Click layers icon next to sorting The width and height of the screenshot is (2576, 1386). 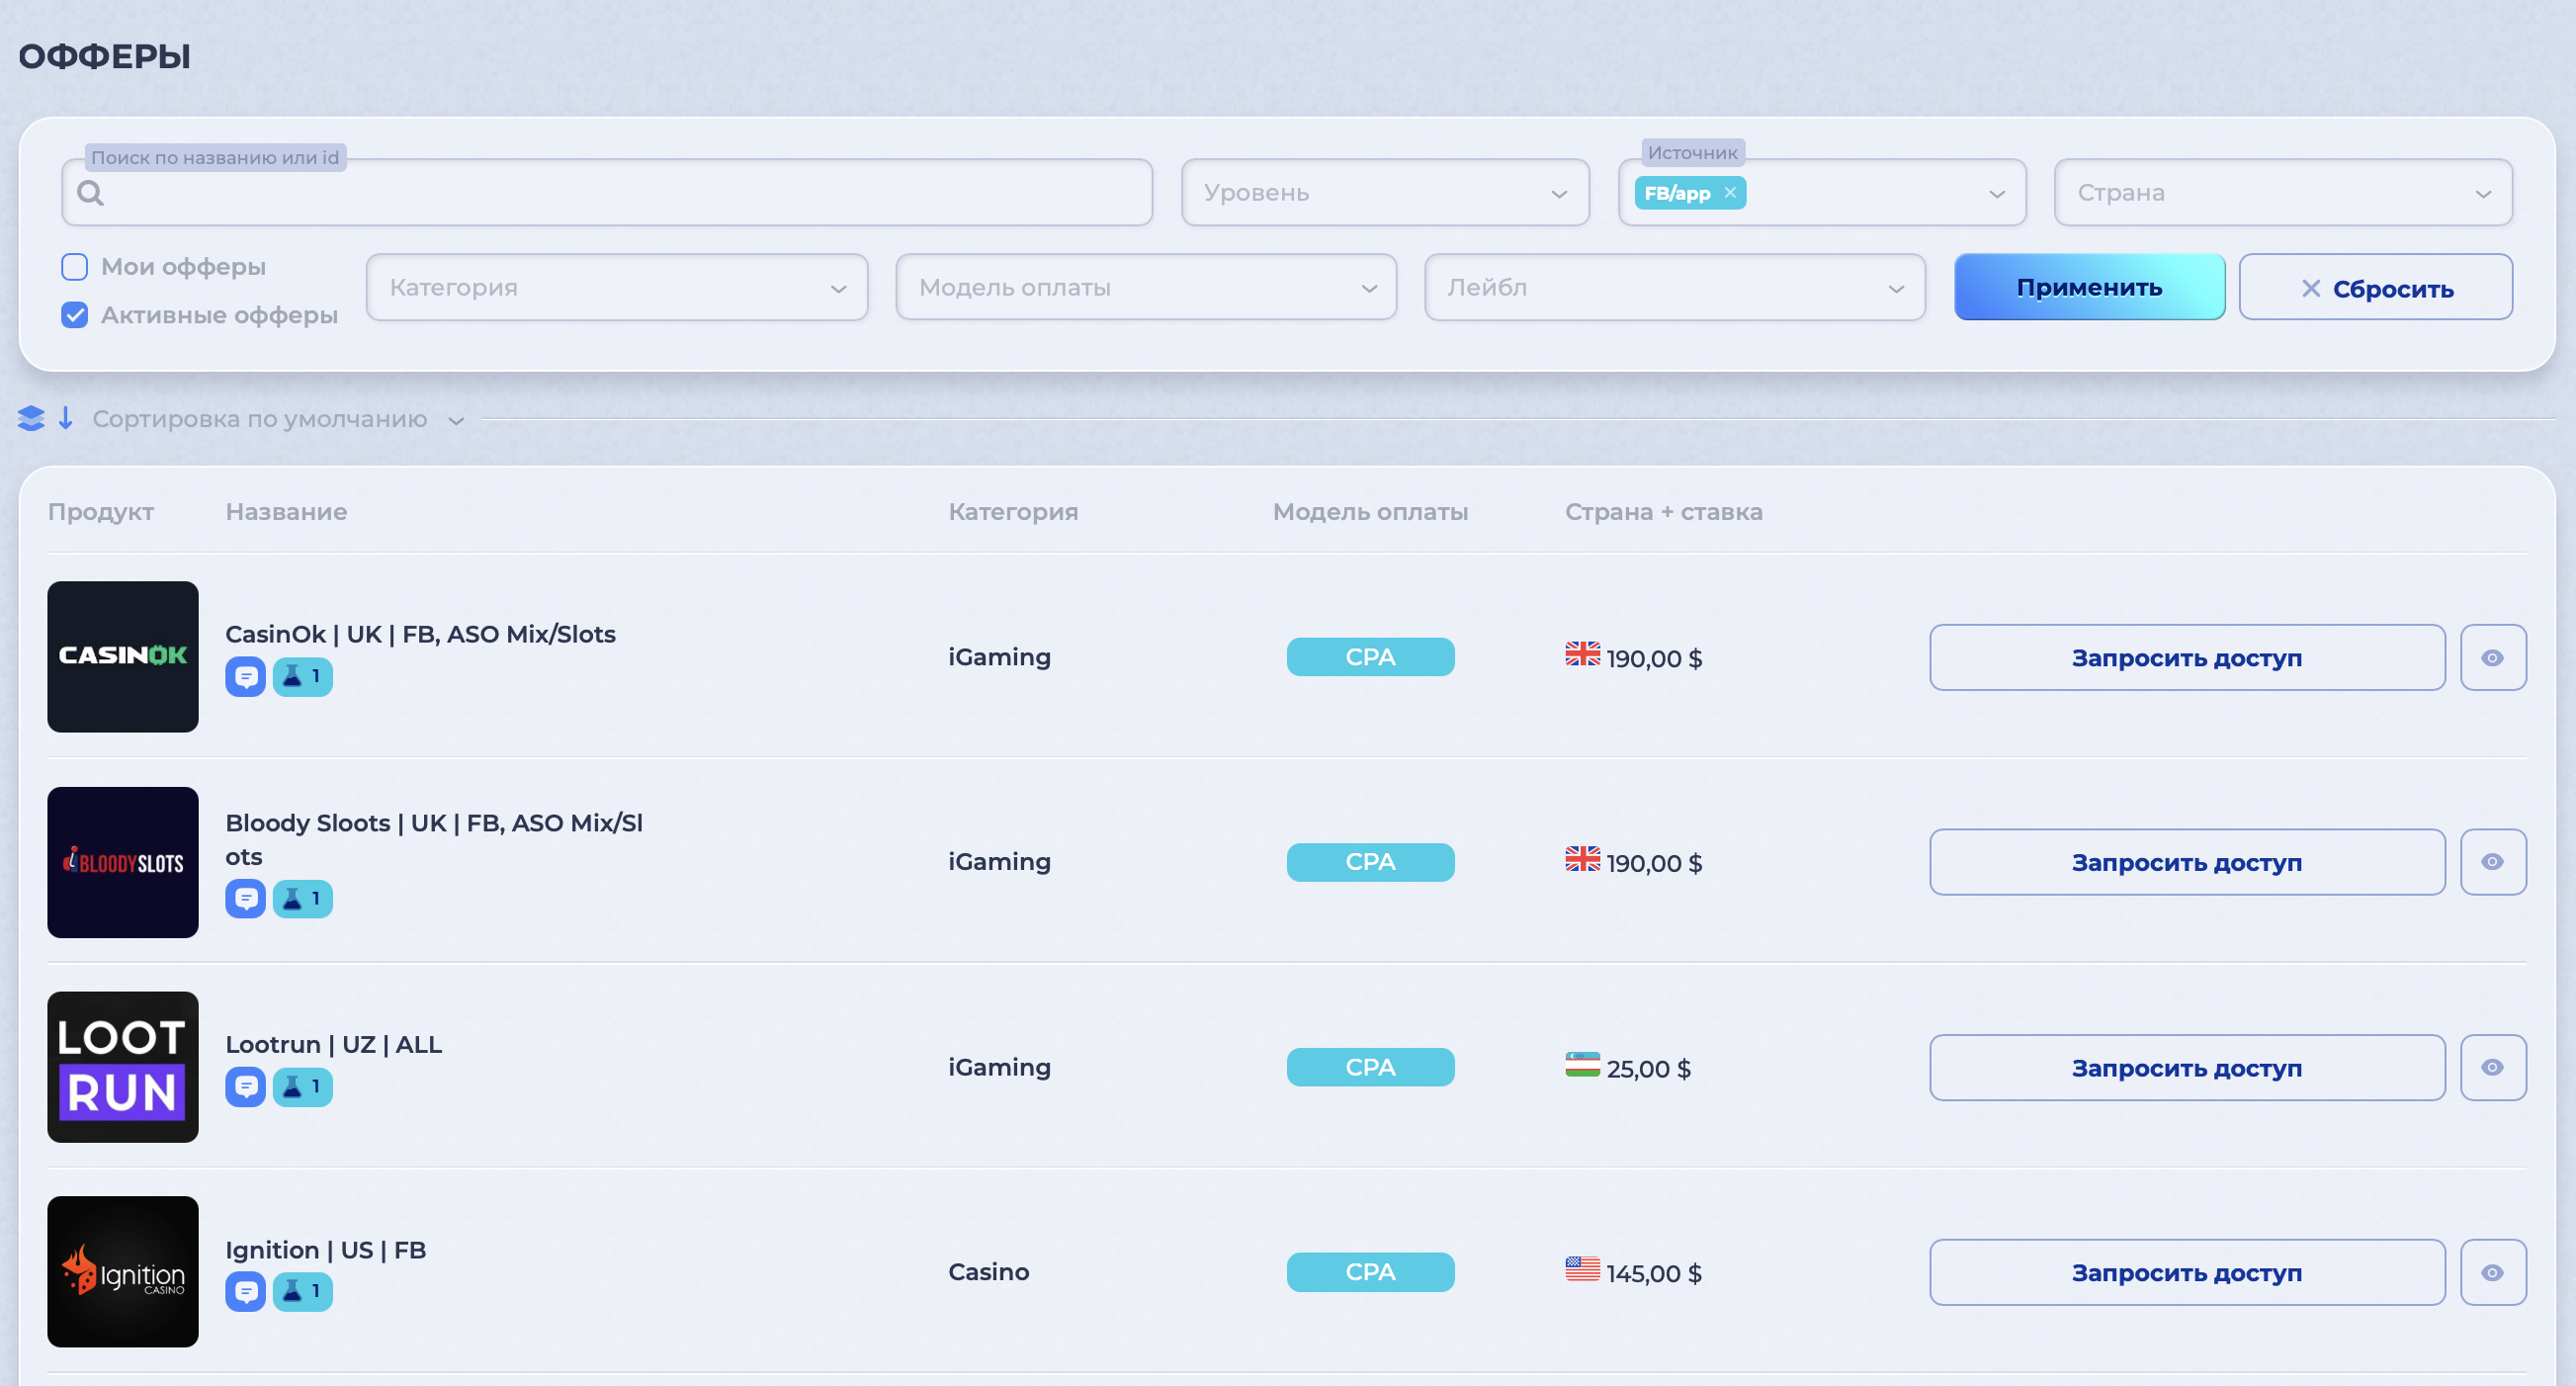click(x=31, y=418)
